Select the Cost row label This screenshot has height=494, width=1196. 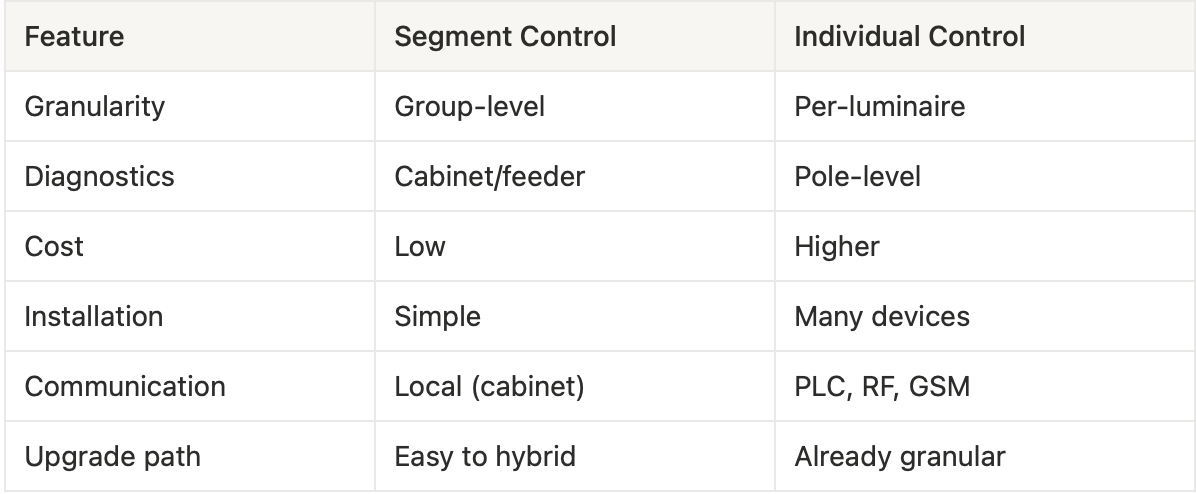coord(54,246)
